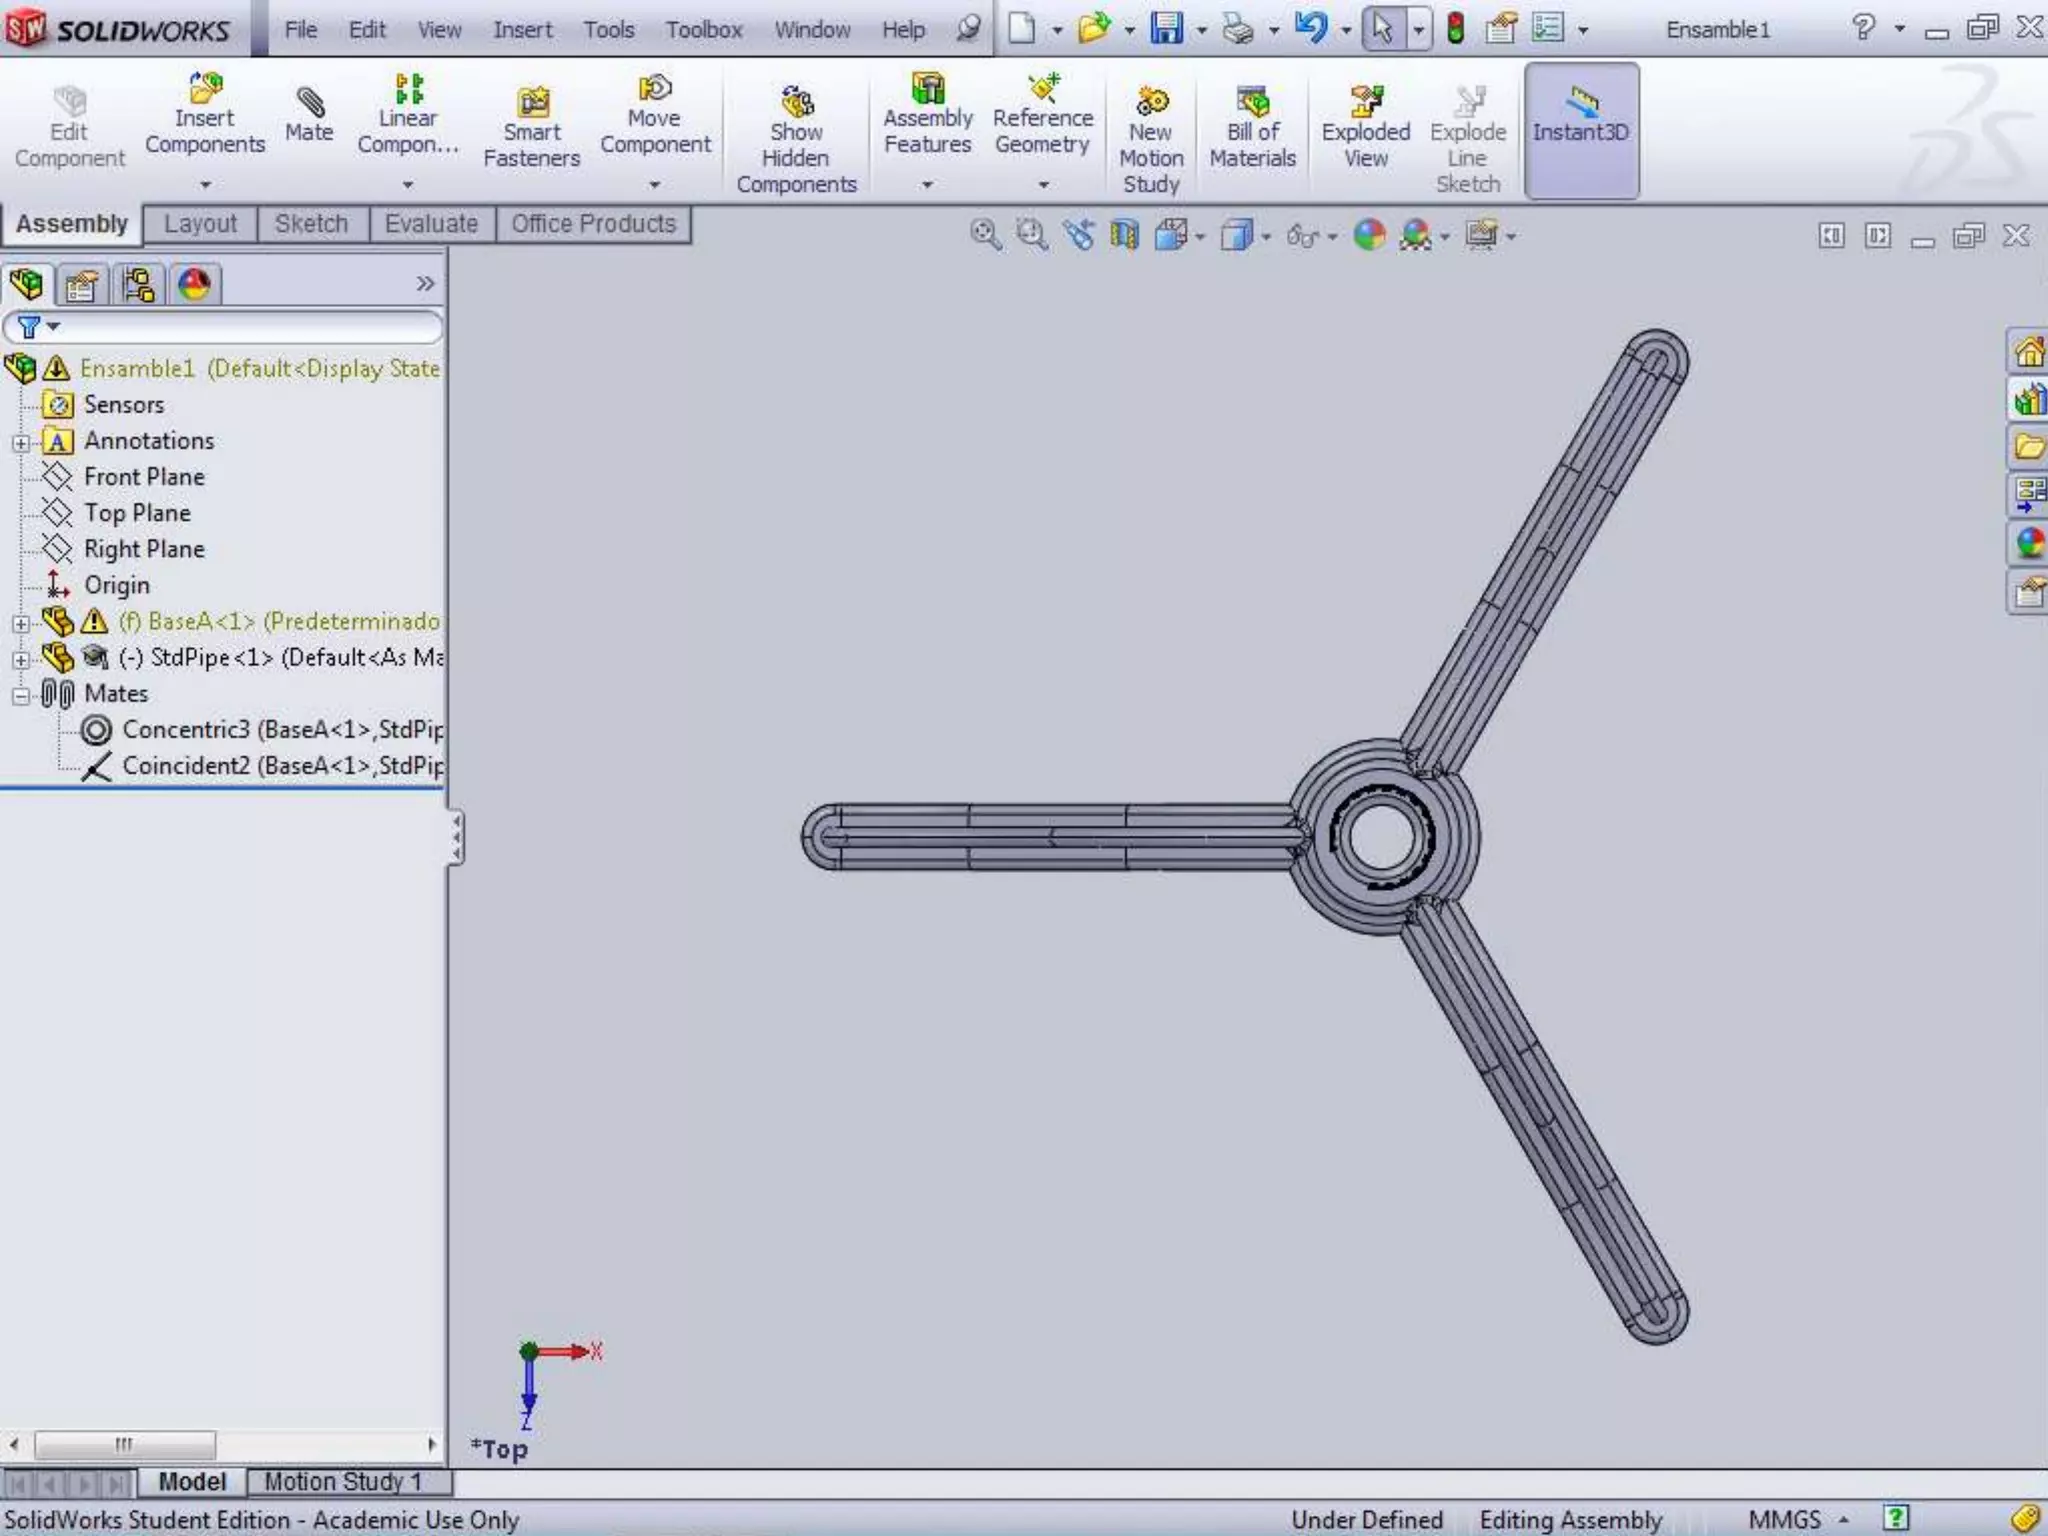Collapse the Mates folder

pos(21,695)
